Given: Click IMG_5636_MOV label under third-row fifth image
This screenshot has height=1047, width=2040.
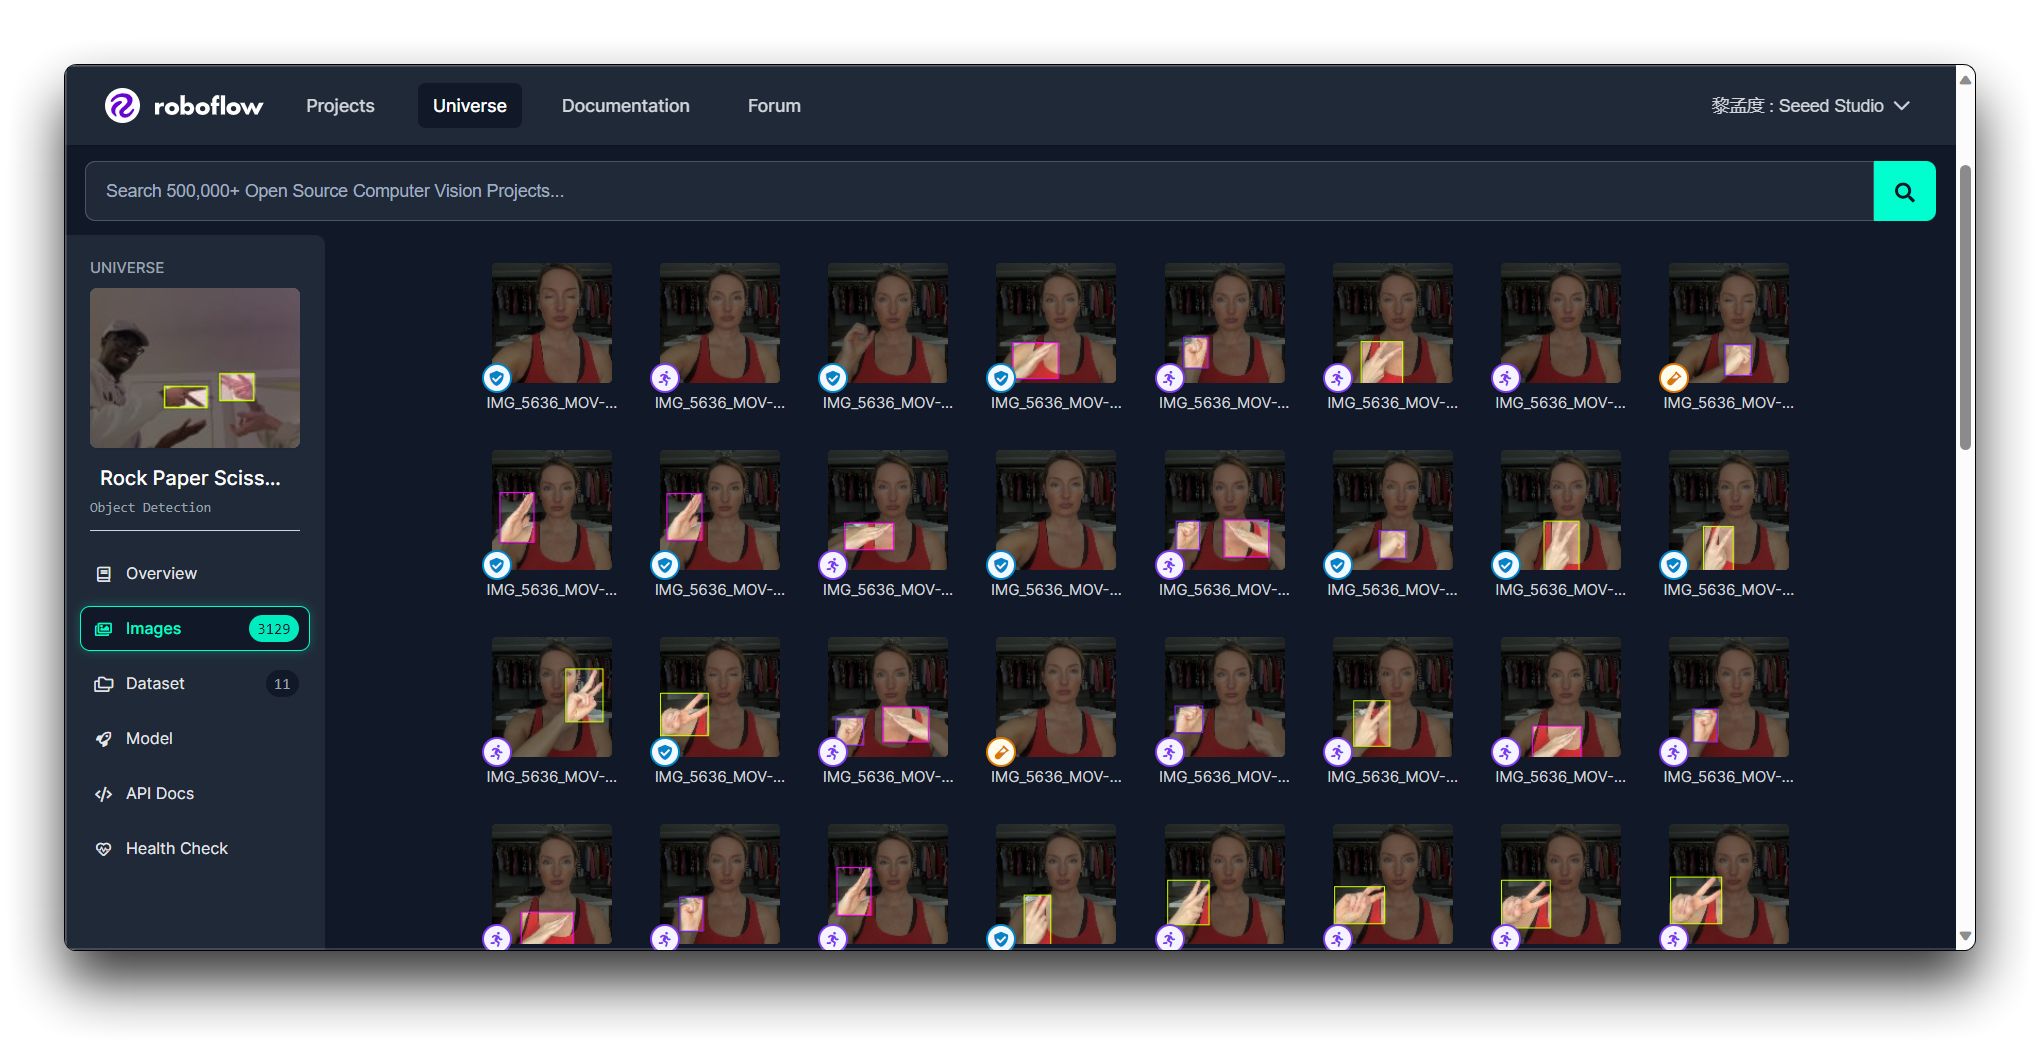Looking at the screenshot, I should (x=1225, y=777).
